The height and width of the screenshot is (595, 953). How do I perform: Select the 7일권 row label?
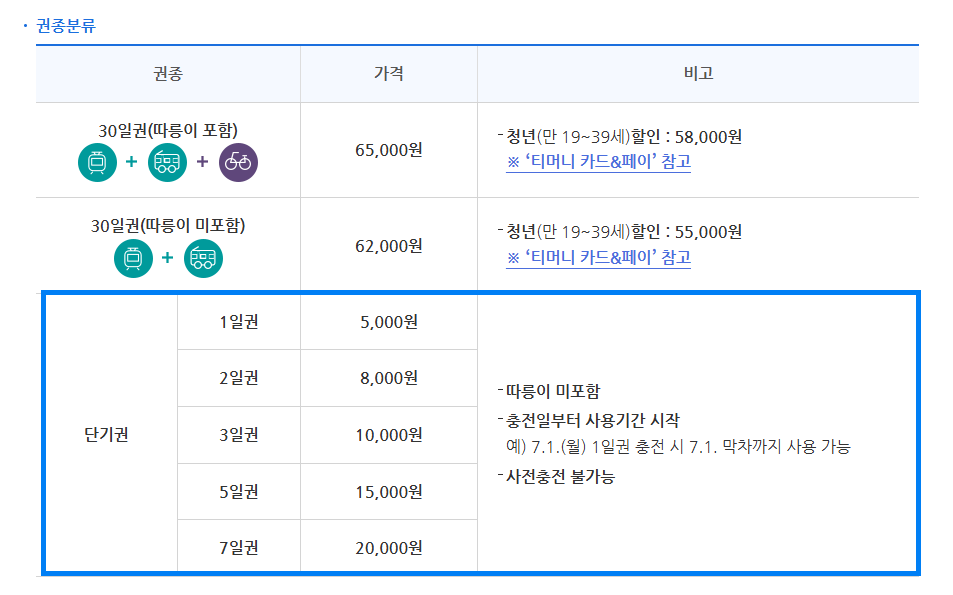tap(238, 548)
